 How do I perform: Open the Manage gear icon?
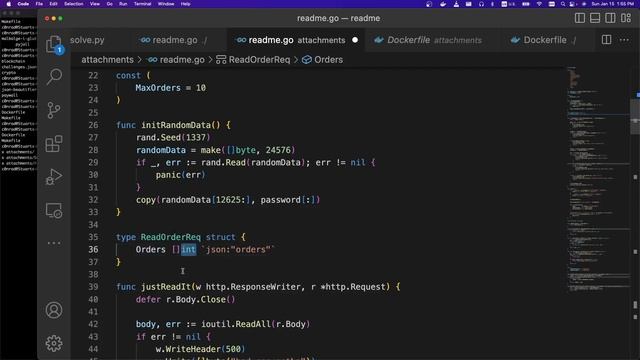tap(54, 344)
